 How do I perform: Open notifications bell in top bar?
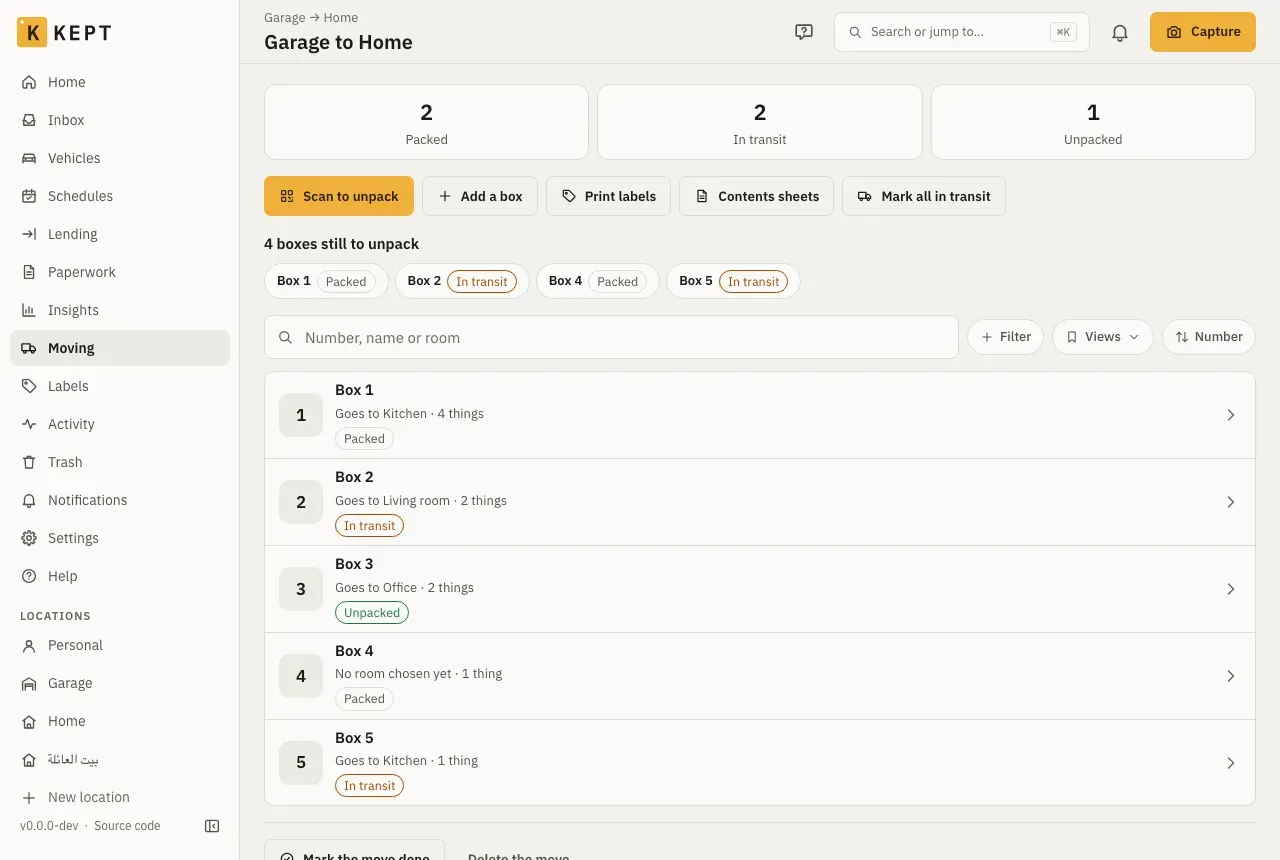pos(1120,32)
